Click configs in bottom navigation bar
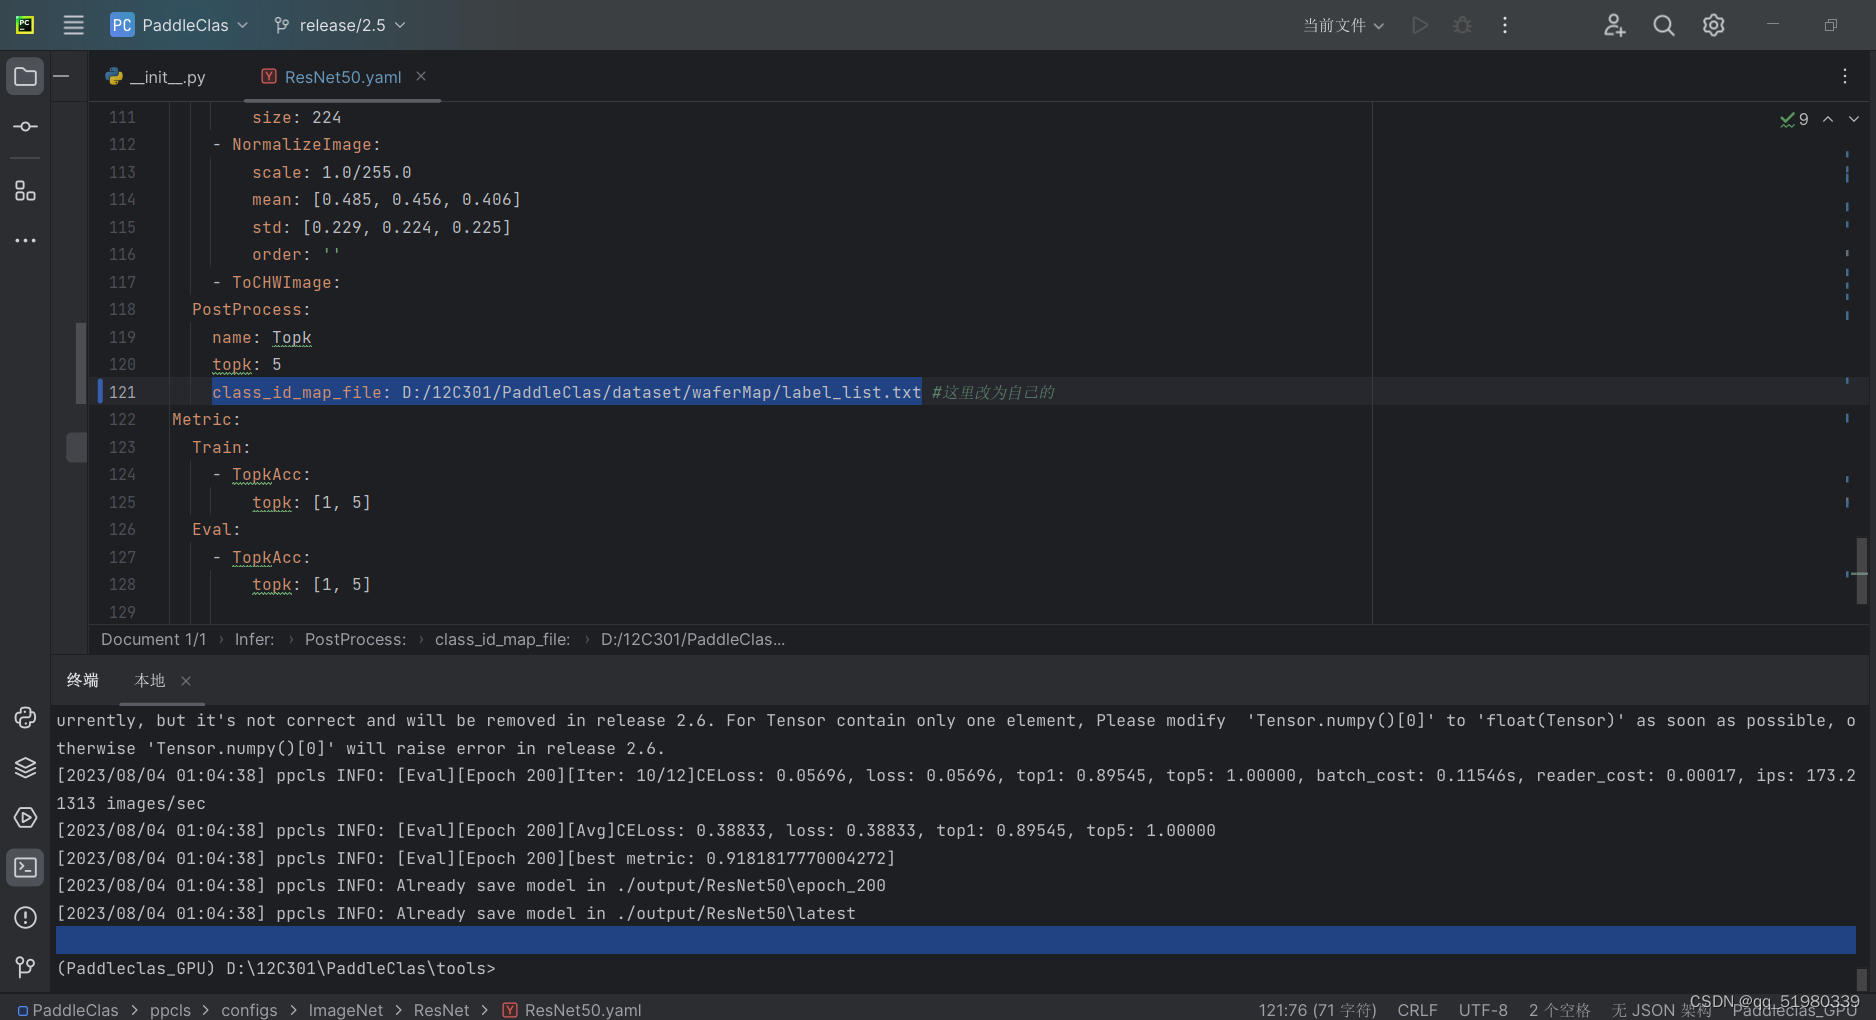Screen dimensions: 1876x1020 pos(249,1010)
